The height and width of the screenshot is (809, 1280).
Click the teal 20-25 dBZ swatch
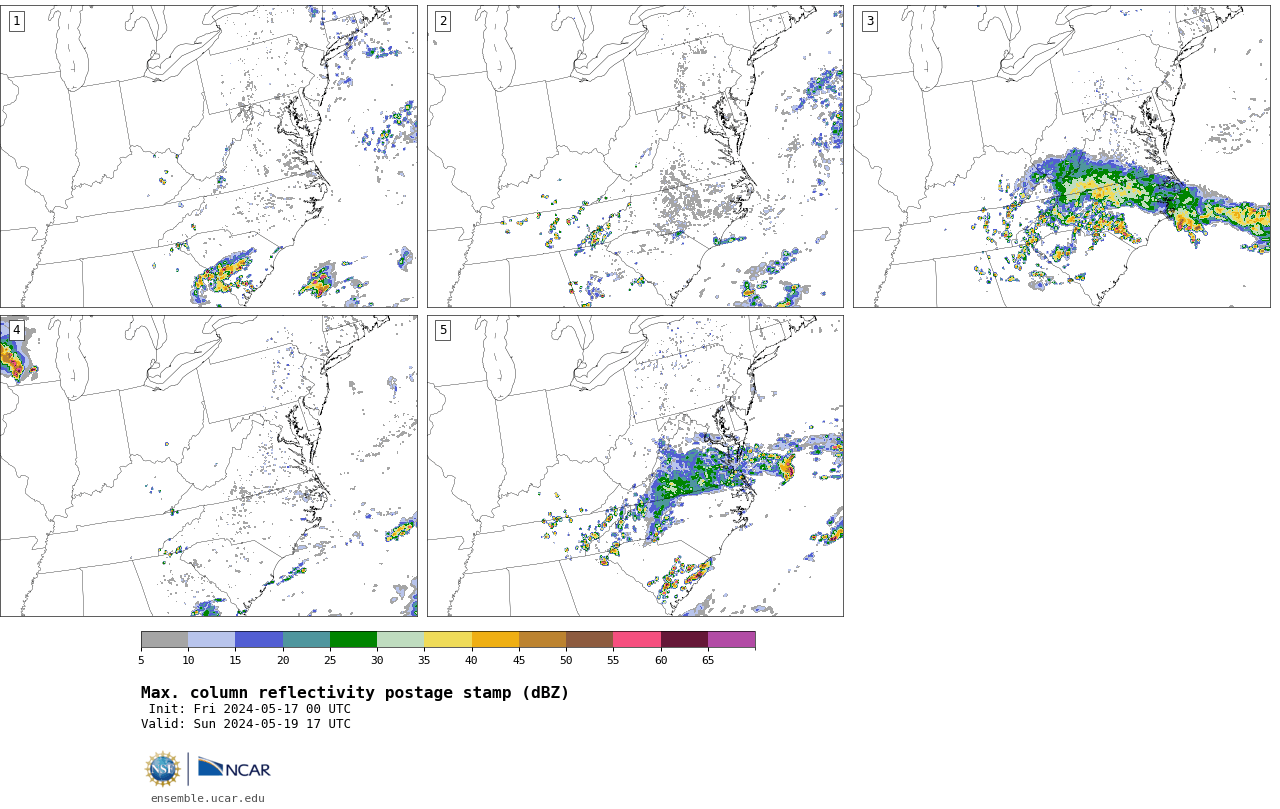point(306,640)
